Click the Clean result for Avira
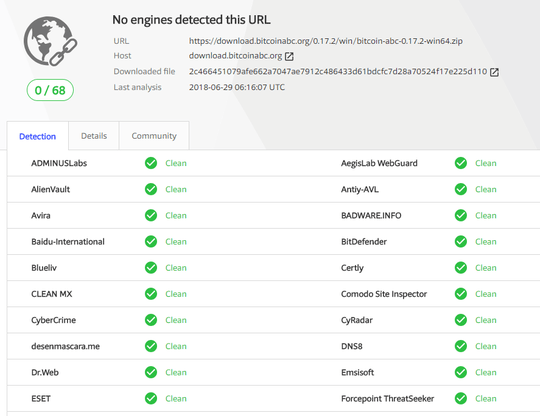540x416 pixels. 176,216
